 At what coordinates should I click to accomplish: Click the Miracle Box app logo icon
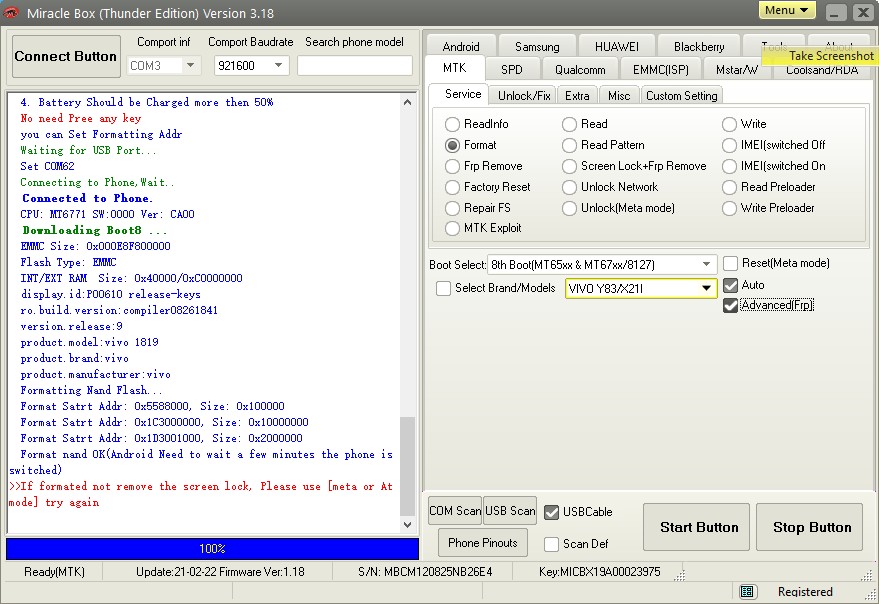pos(11,13)
